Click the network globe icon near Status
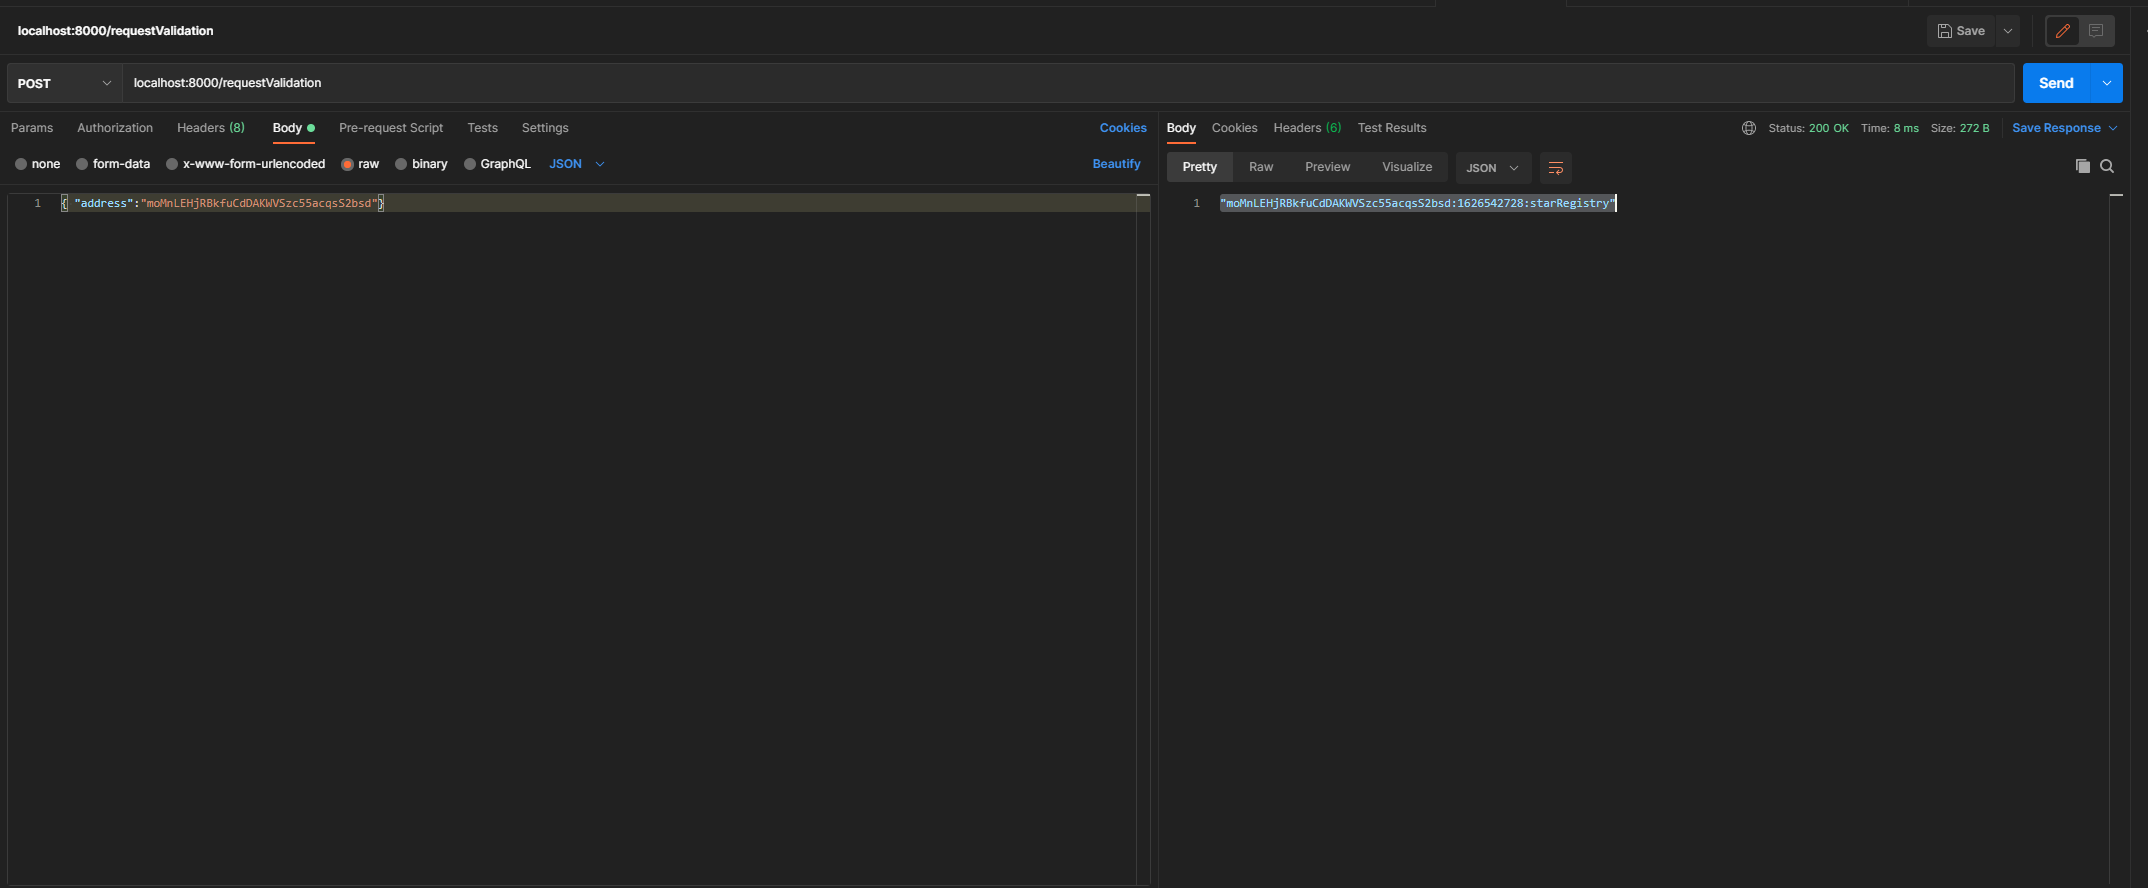 coord(1748,128)
